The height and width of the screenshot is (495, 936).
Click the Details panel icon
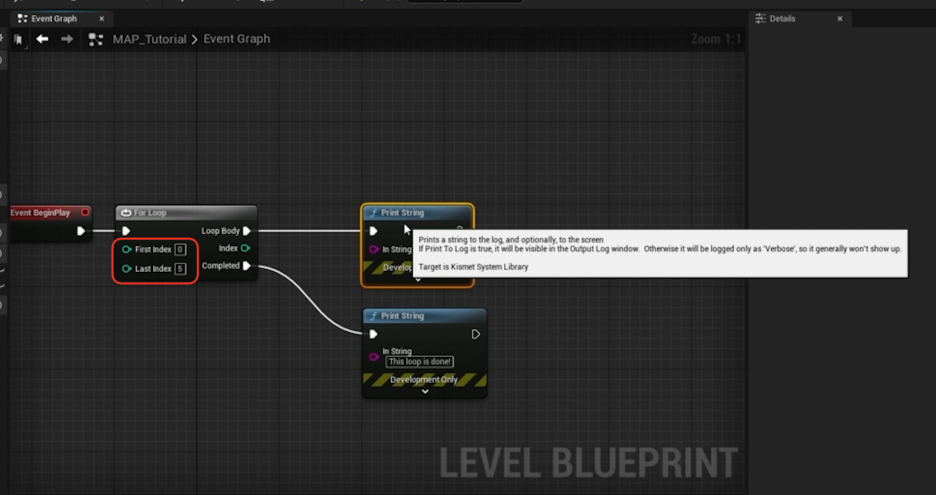coord(760,19)
